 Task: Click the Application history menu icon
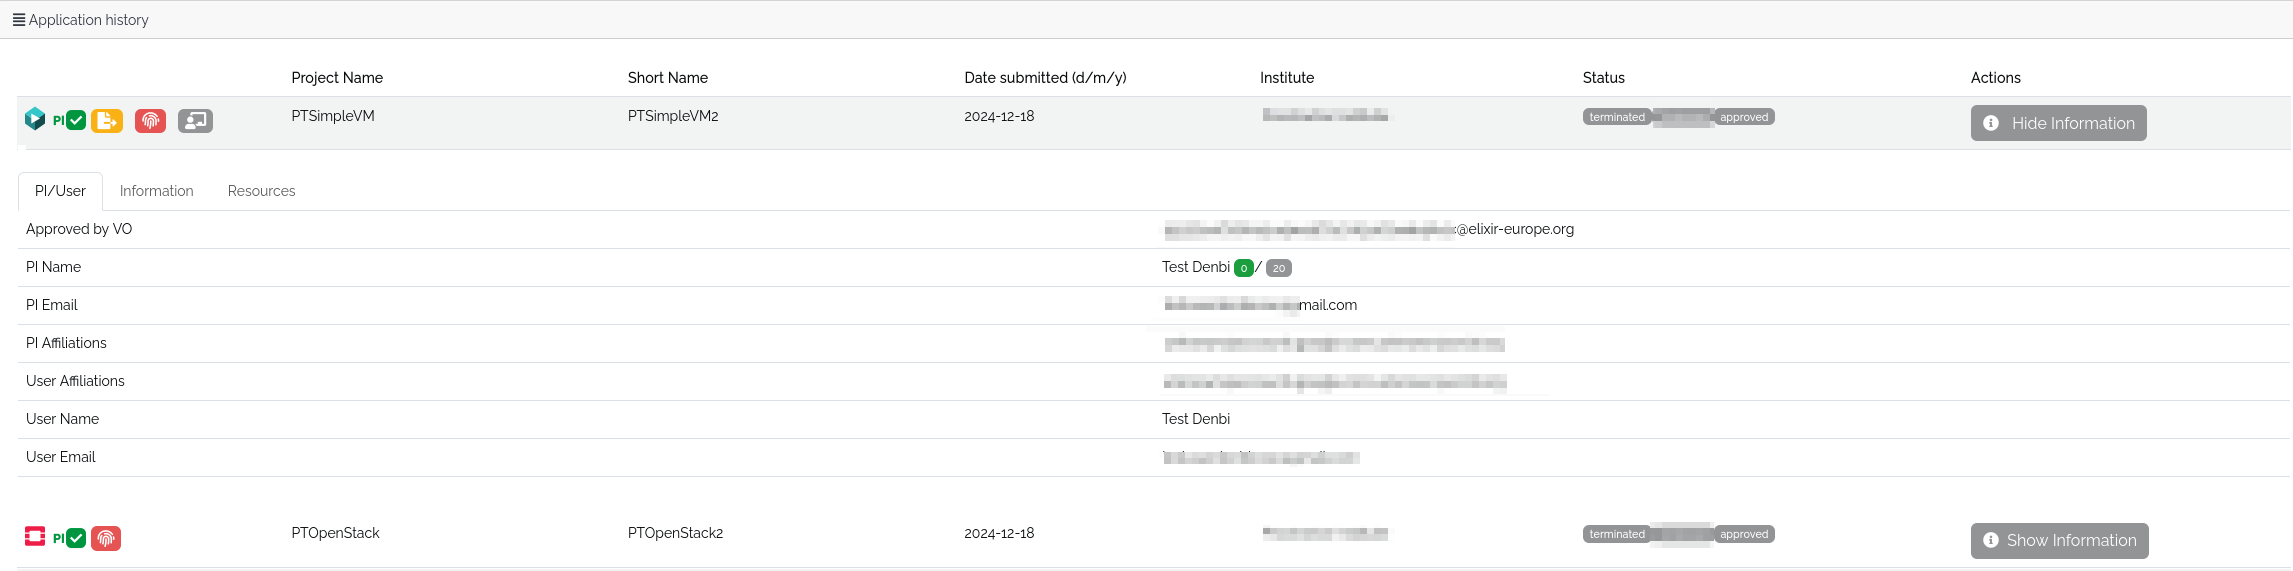tap(18, 20)
